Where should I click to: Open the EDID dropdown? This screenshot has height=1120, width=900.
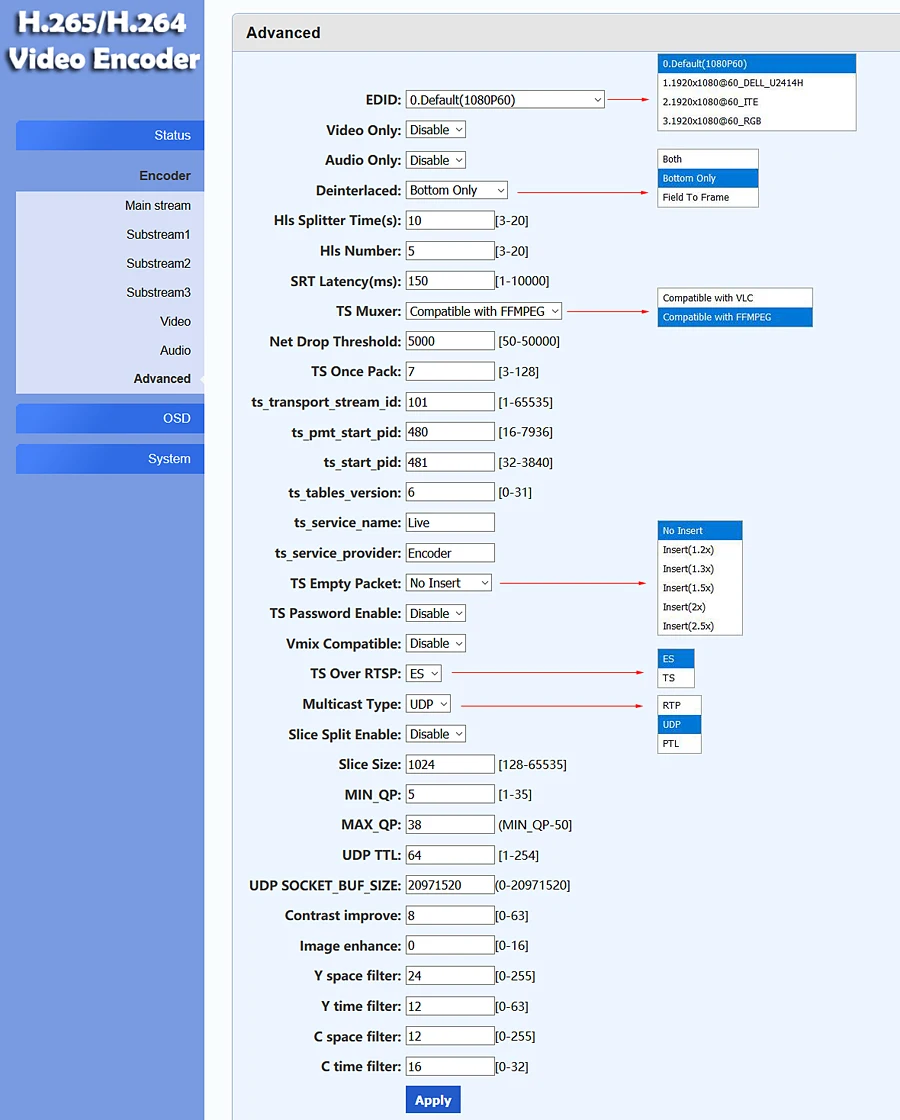[x=505, y=100]
